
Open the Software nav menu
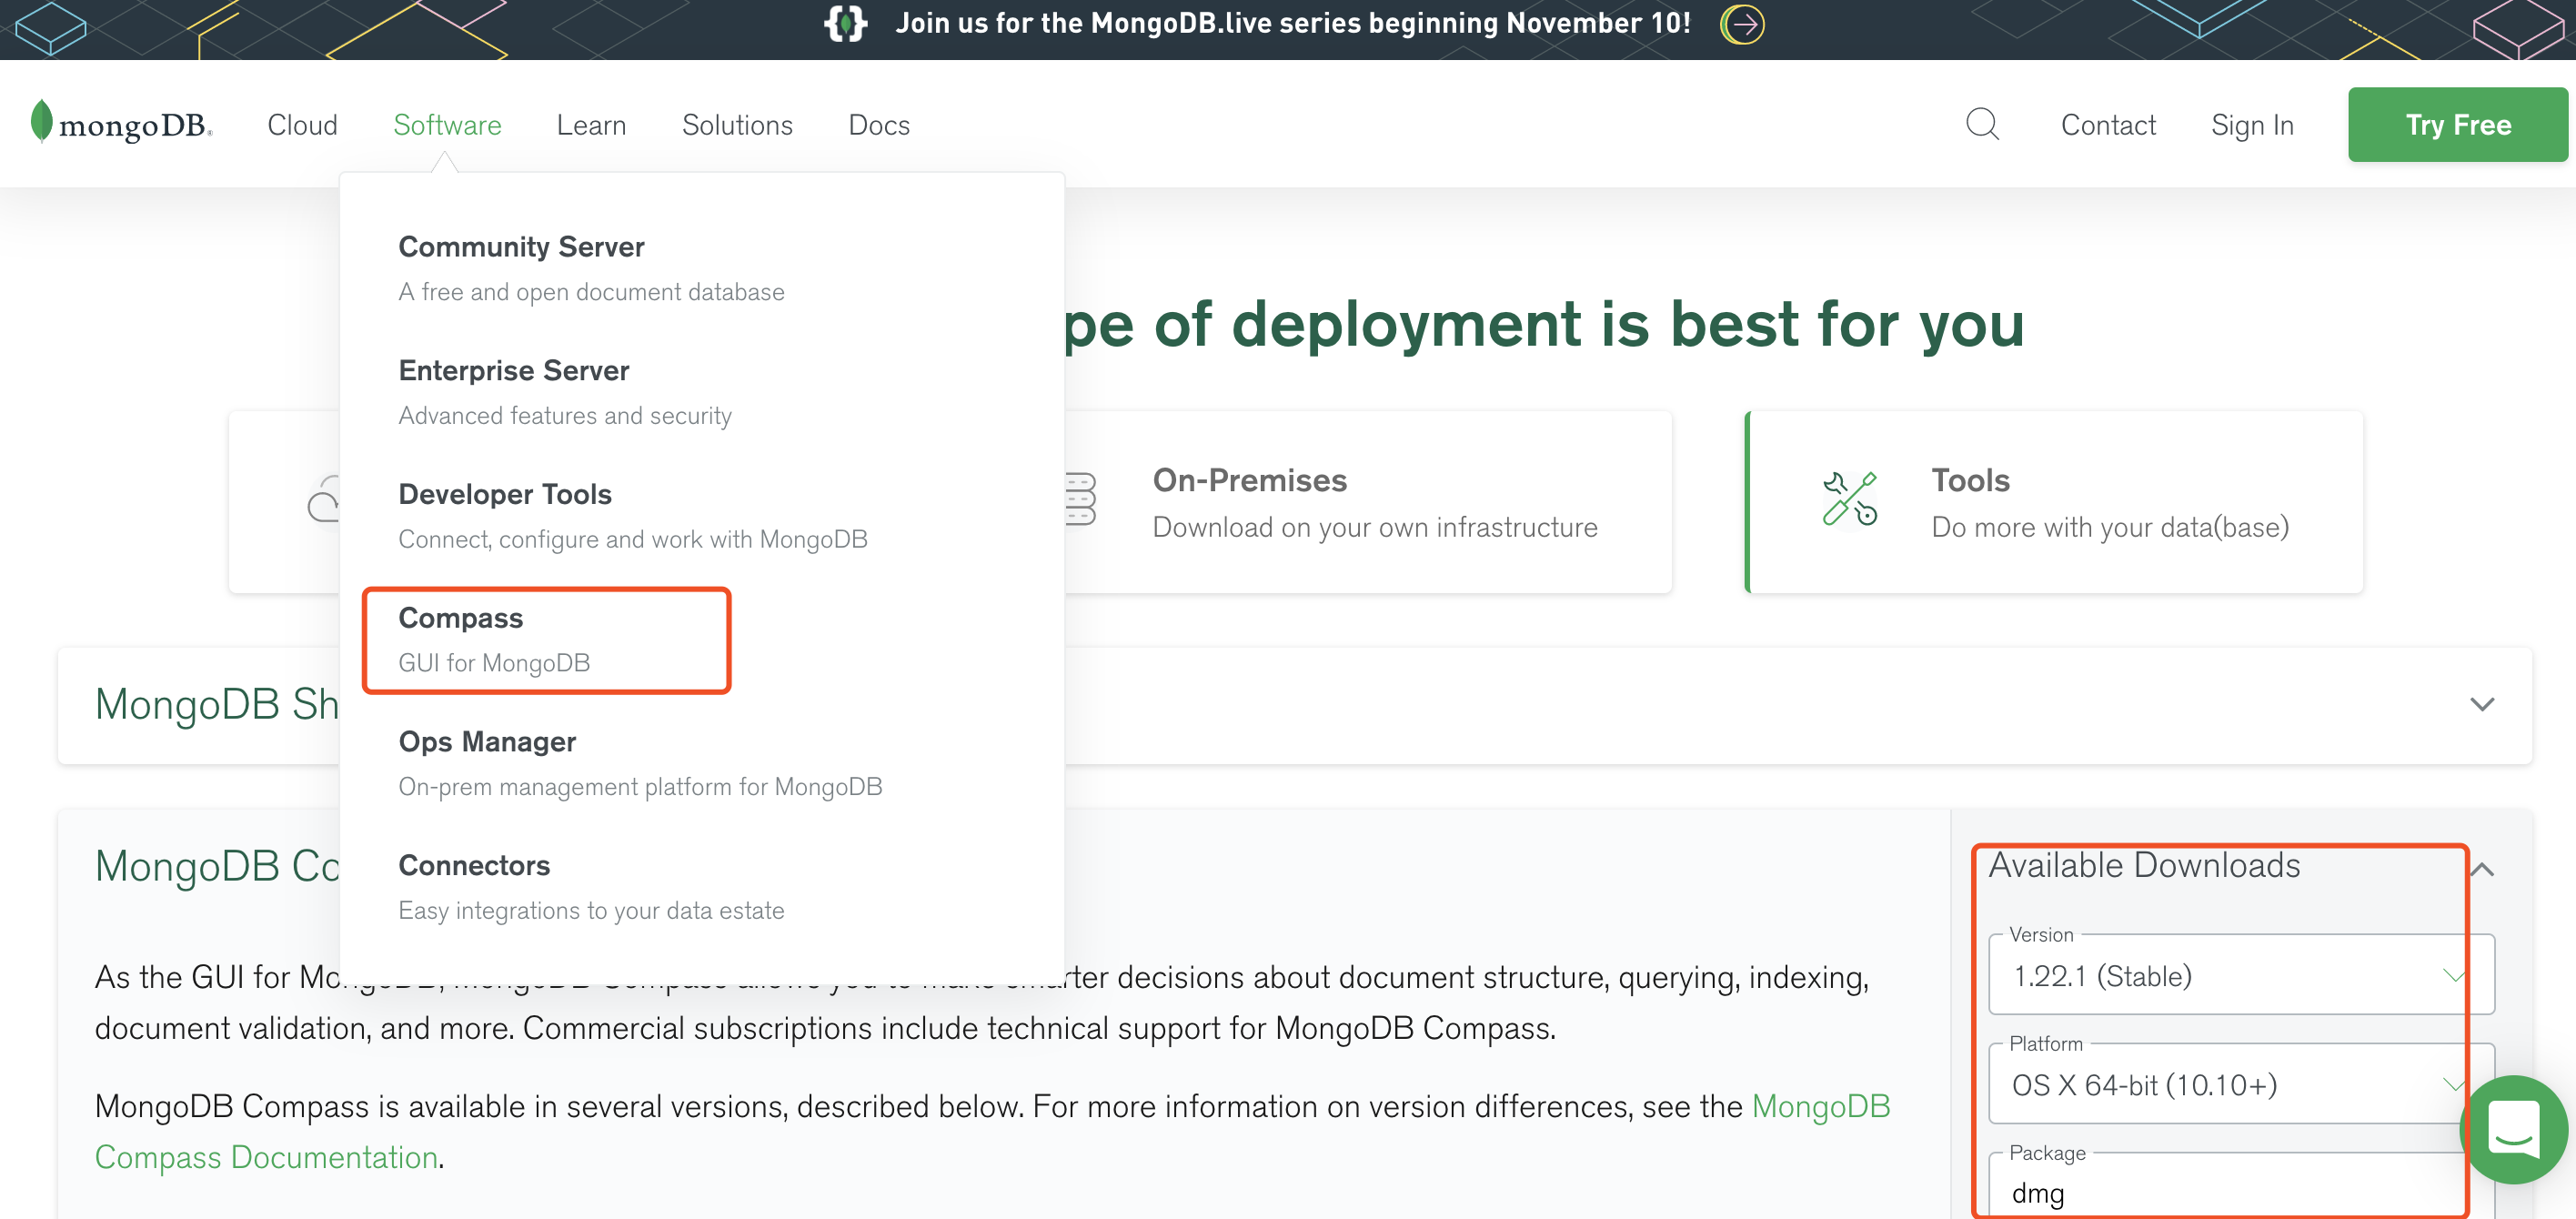tap(447, 125)
